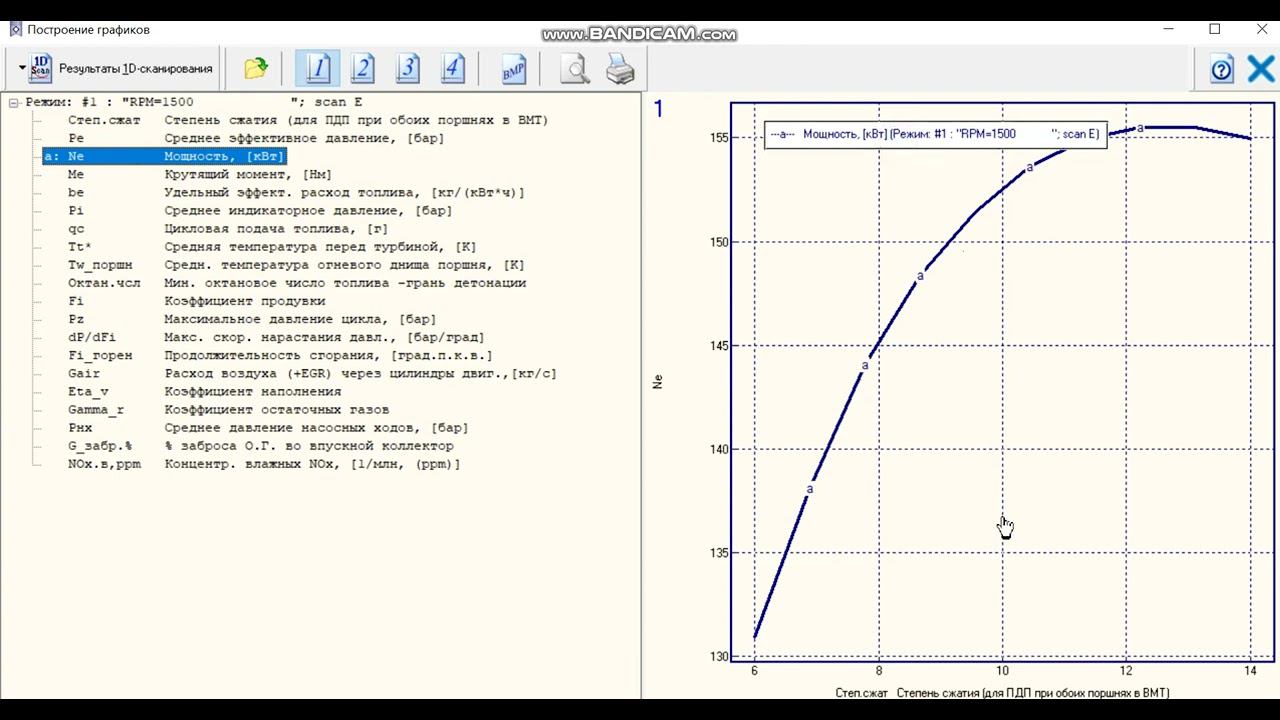Click the 1D Scan results icon

41,68
